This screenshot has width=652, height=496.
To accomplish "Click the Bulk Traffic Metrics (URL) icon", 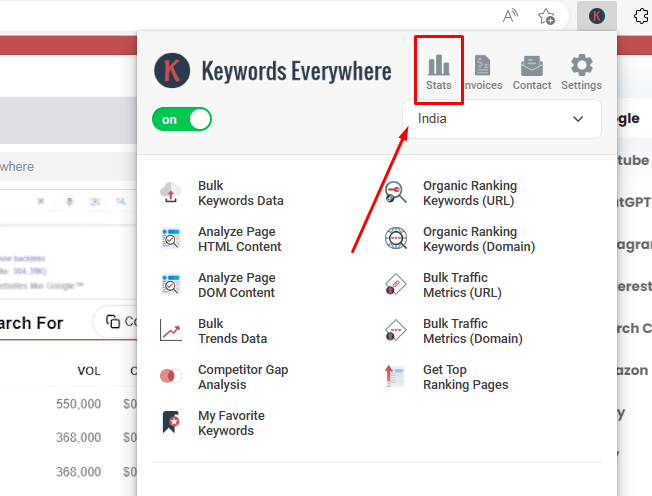I will pos(395,284).
